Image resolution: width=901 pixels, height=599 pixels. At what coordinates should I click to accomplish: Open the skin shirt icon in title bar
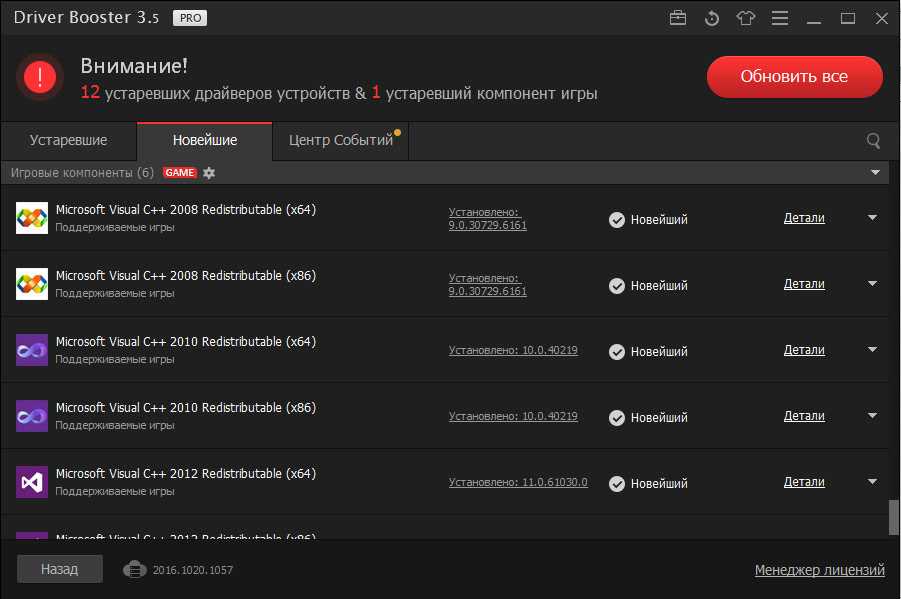click(x=745, y=18)
